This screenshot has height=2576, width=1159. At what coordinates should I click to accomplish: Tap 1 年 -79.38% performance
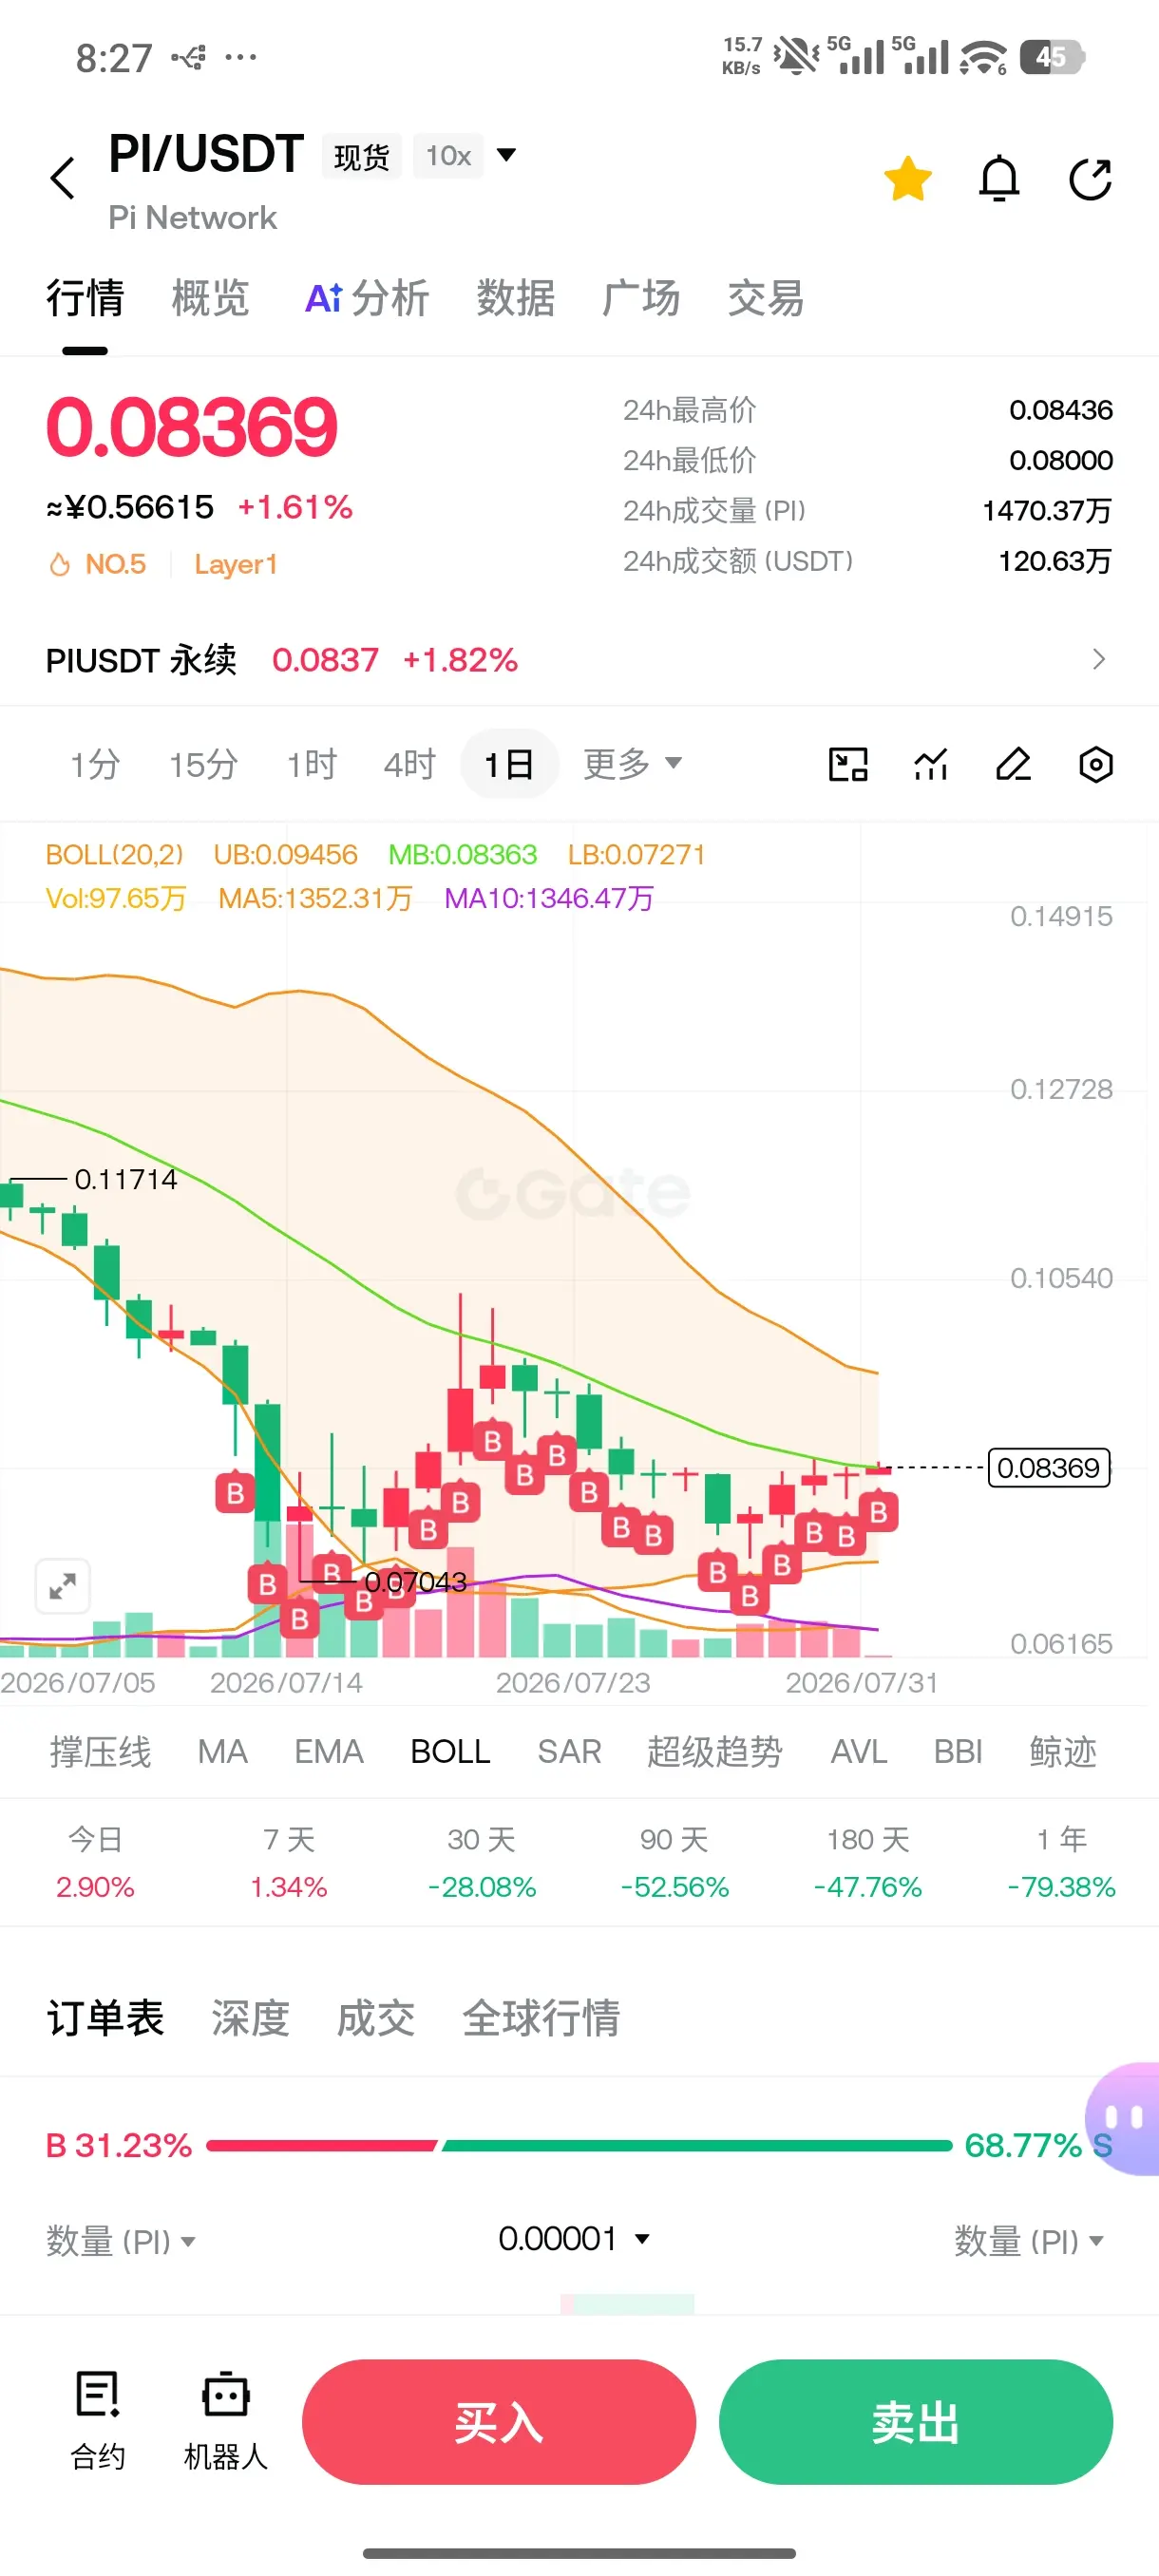pyautogui.click(x=1061, y=1862)
